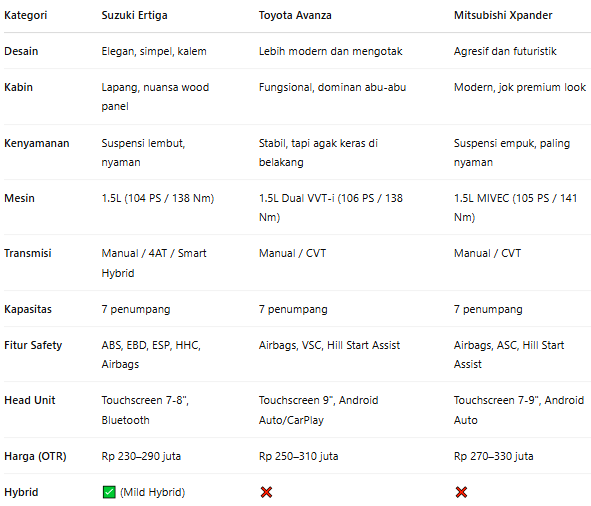Click Xpander price Rp 270–330 juta
Screen dimensions: 591x506
click(494, 456)
